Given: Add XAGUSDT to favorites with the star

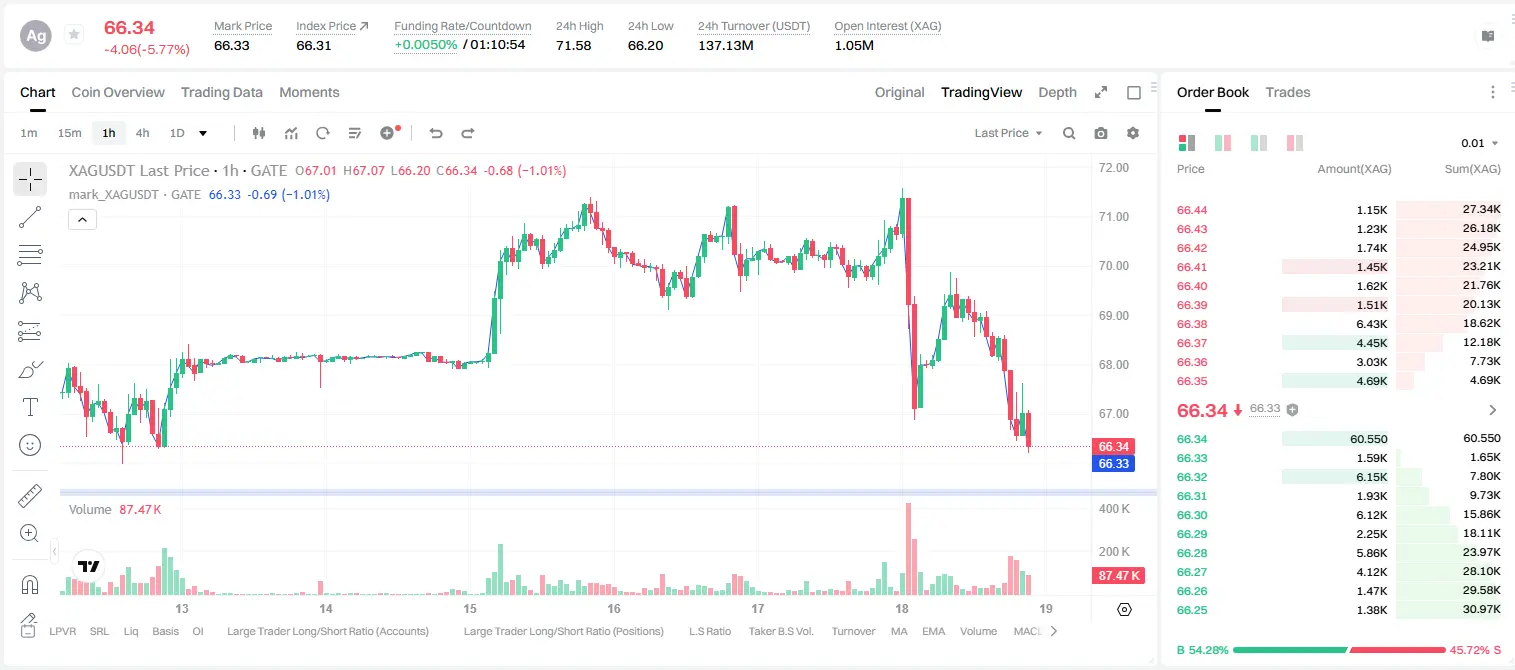Looking at the screenshot, I should pos(74,35).
